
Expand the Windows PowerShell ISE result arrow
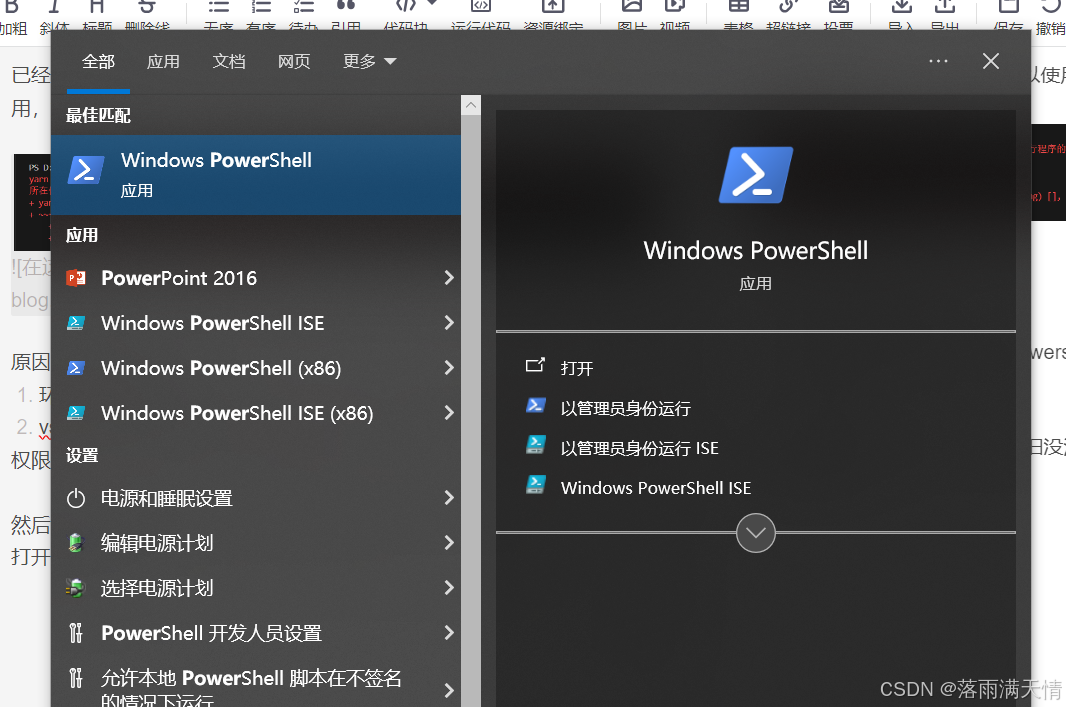449,322
